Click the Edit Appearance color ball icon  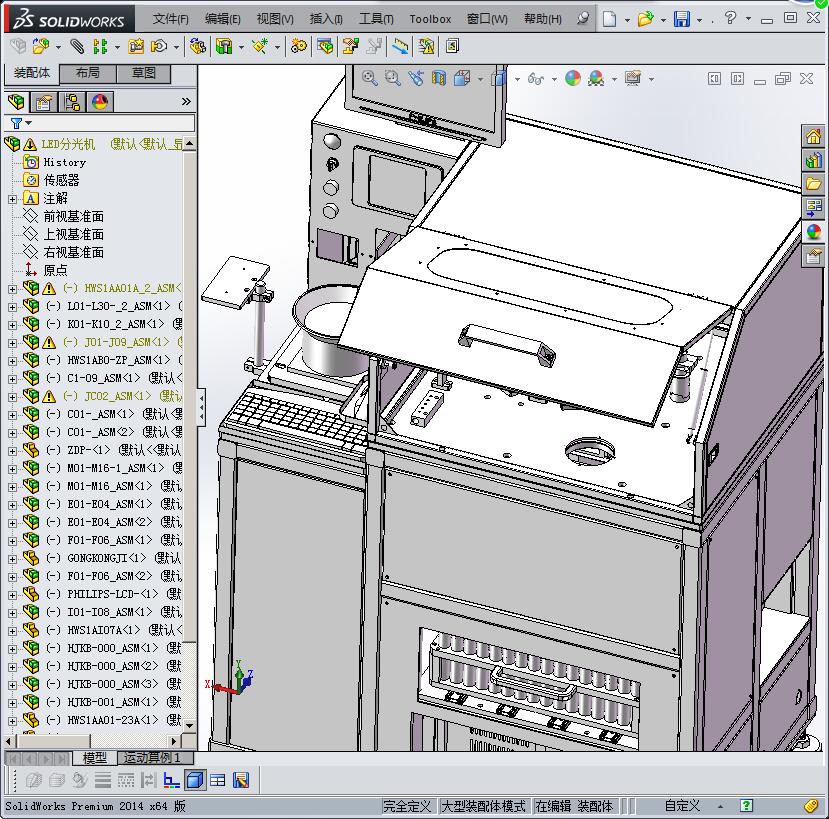click(573, 78)
